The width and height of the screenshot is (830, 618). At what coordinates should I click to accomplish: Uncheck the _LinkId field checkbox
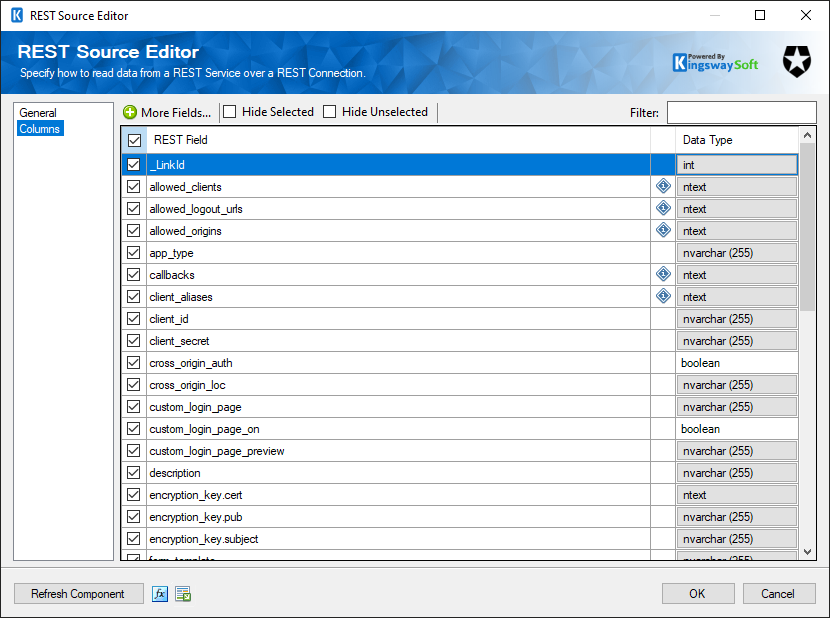click(133, 165)
